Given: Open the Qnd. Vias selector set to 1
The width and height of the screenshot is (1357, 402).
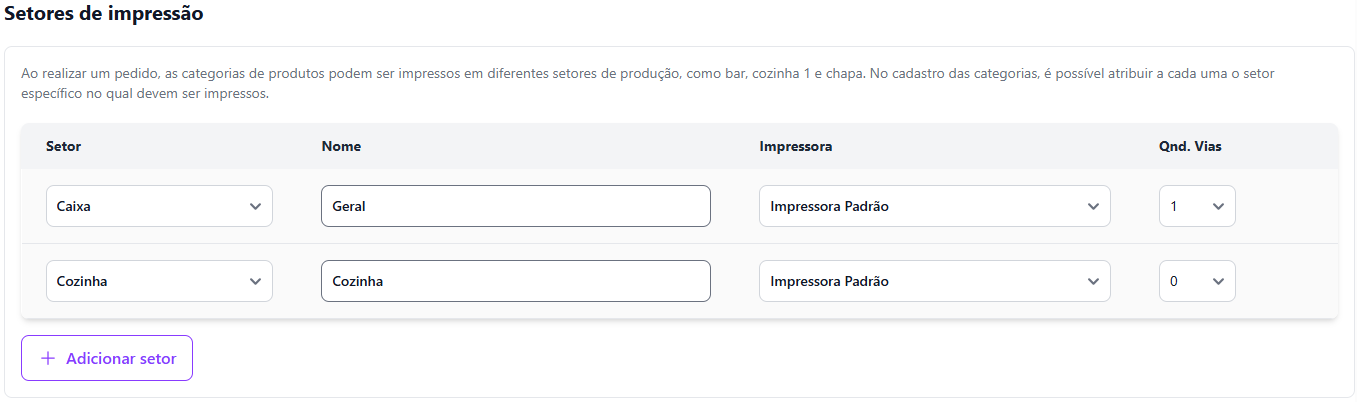Looking at the screenshot, I should [1196, 207].
